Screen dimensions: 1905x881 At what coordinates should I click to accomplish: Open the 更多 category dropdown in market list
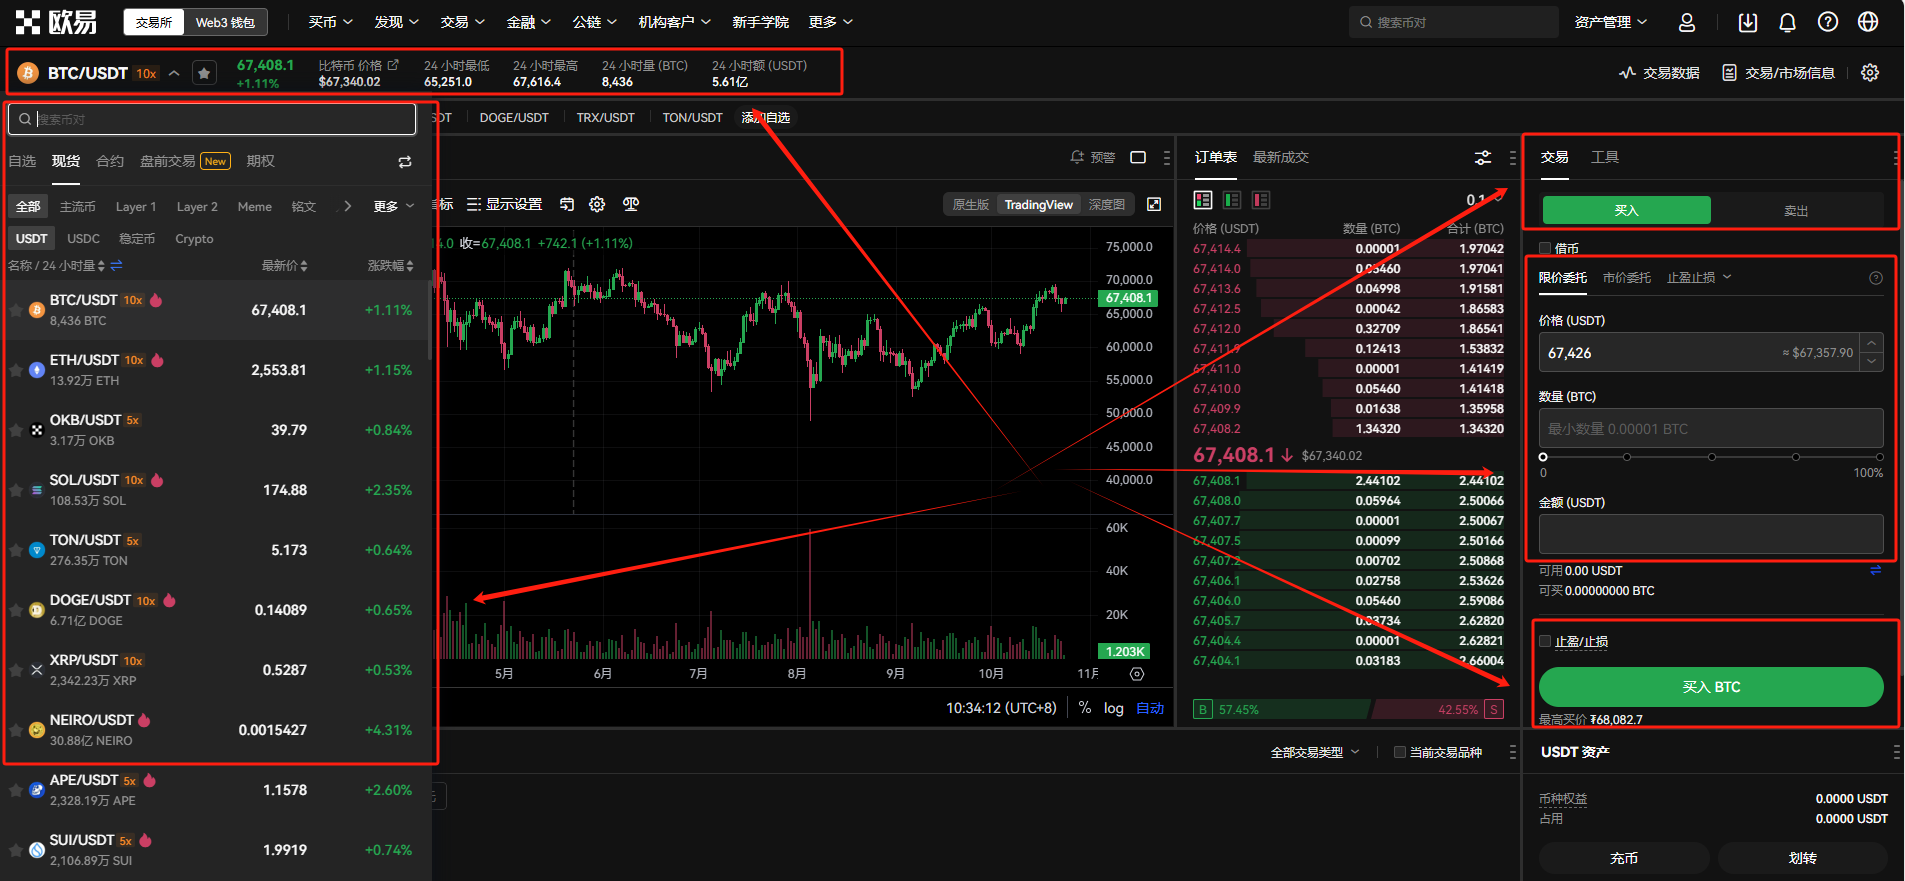coord(394,206)
